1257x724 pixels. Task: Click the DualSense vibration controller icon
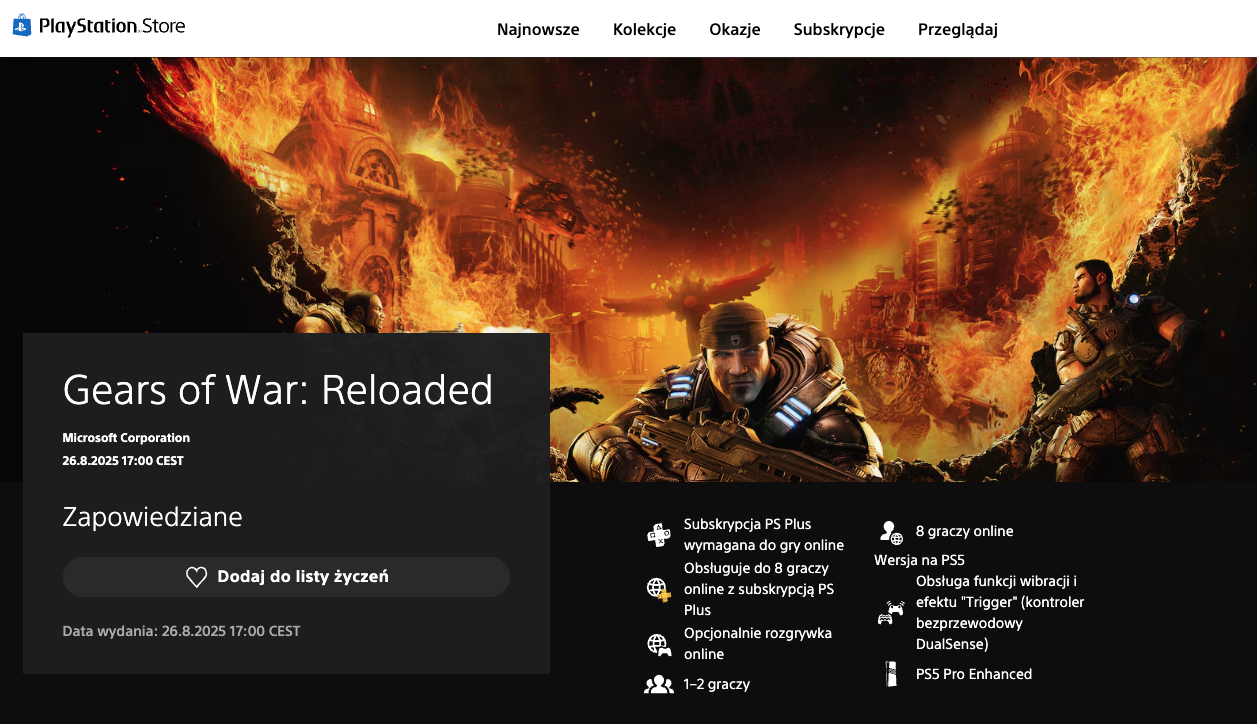[891, 613]
